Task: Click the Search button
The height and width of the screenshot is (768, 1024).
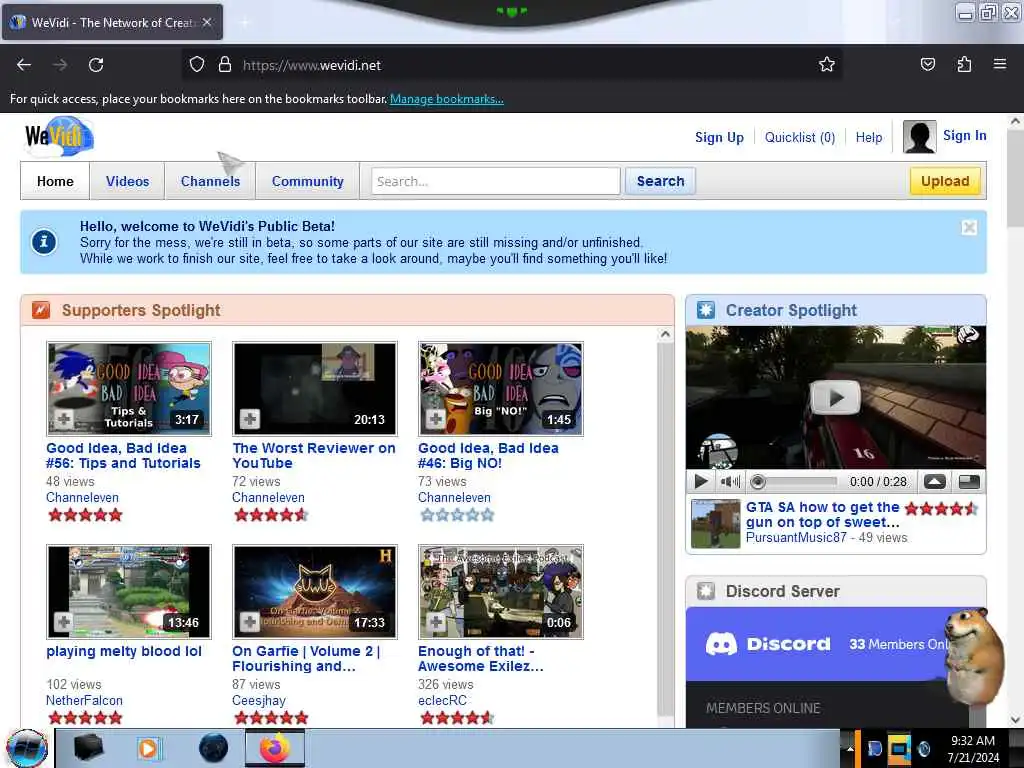Action: point(660,181)
